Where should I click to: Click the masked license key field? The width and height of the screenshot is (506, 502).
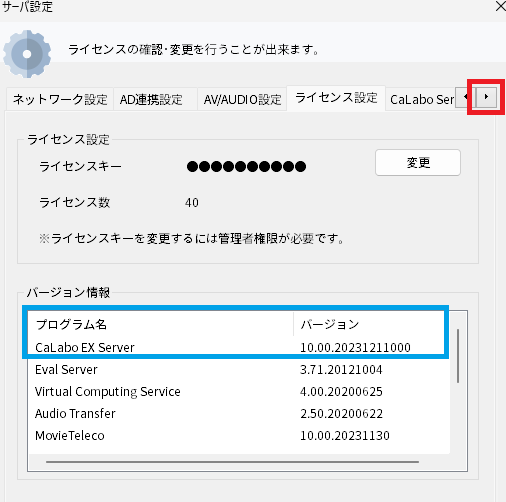coord(246,166)
